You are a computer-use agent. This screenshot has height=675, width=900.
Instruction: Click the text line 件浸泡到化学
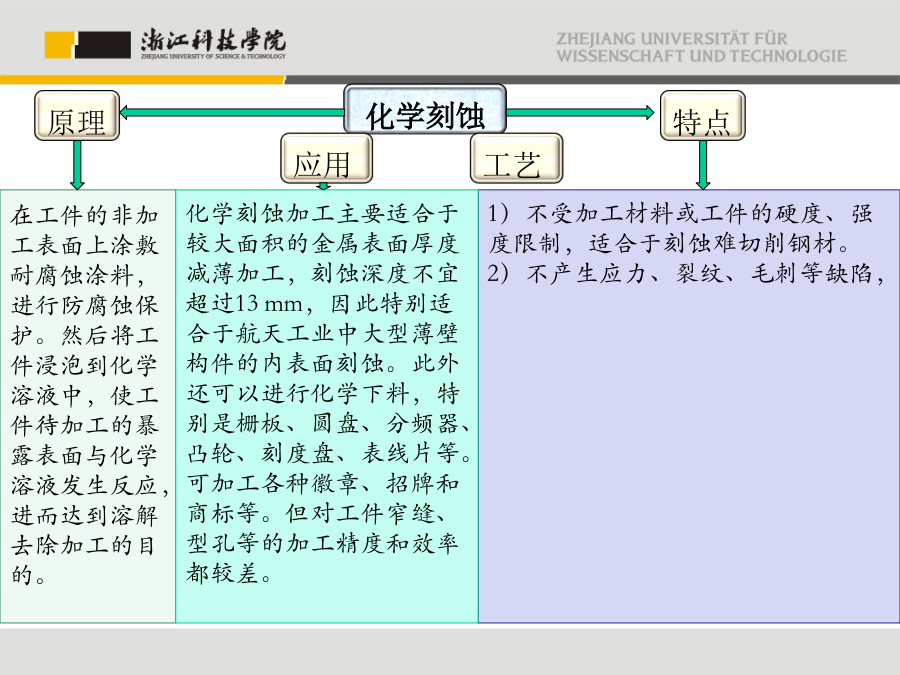pos(84,365)
